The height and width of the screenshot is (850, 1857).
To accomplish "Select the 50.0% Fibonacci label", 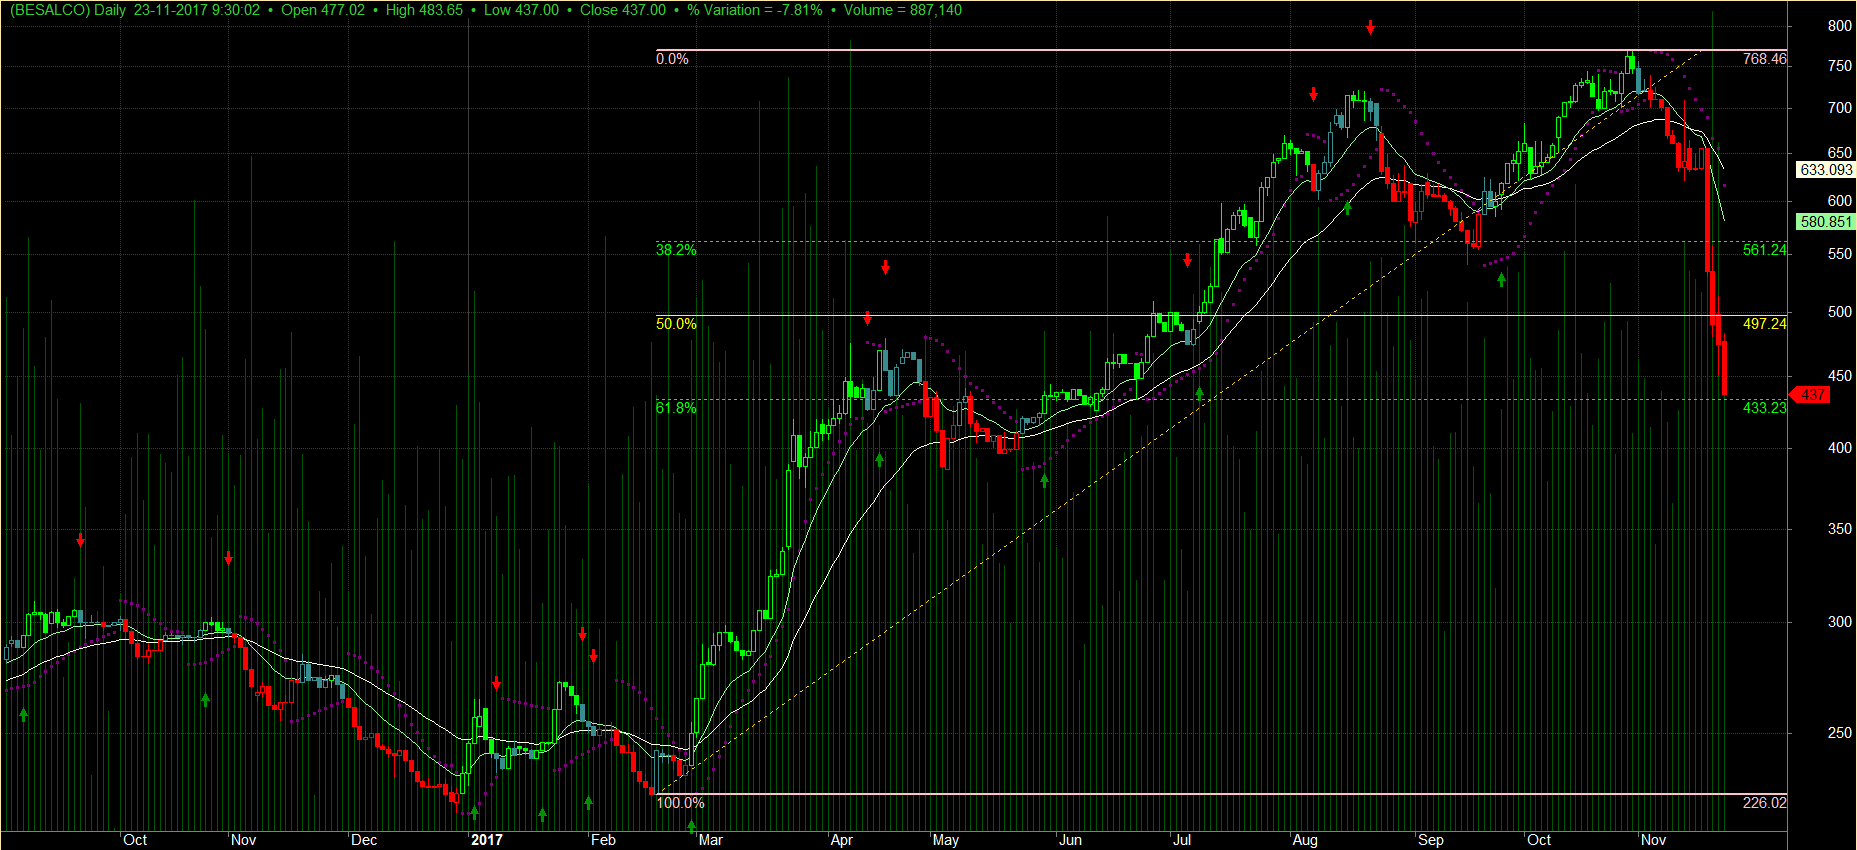I will pyautogui.click(x=676, y=324).
